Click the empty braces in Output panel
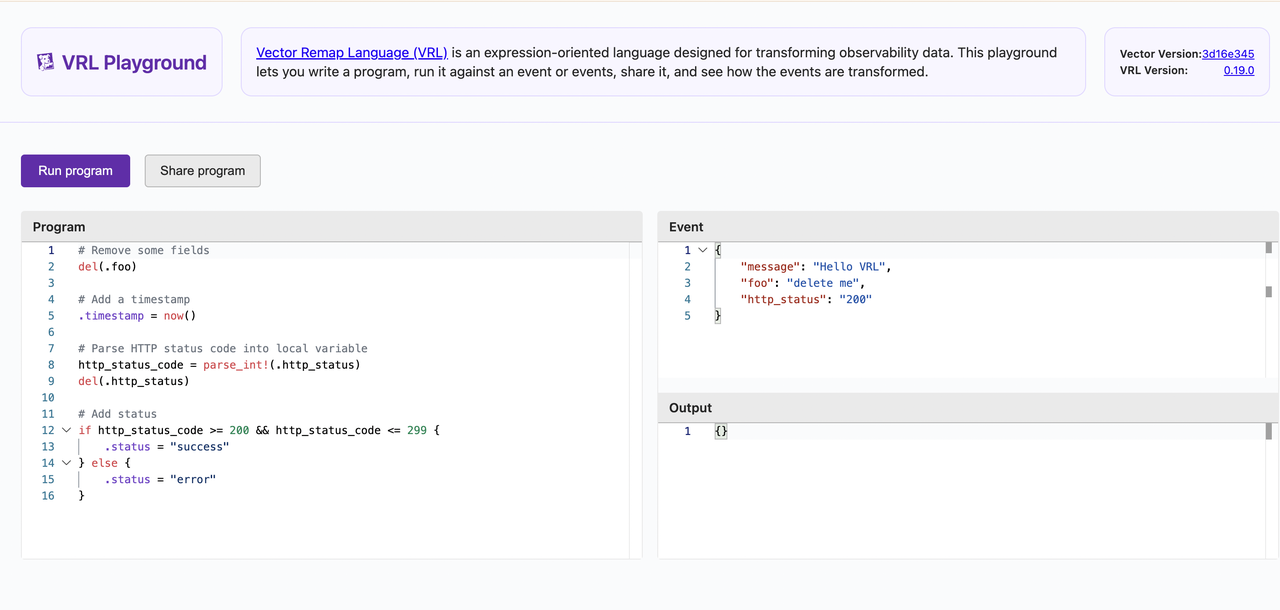Screen dimensions: 1280x610 (x=721, y=431)
